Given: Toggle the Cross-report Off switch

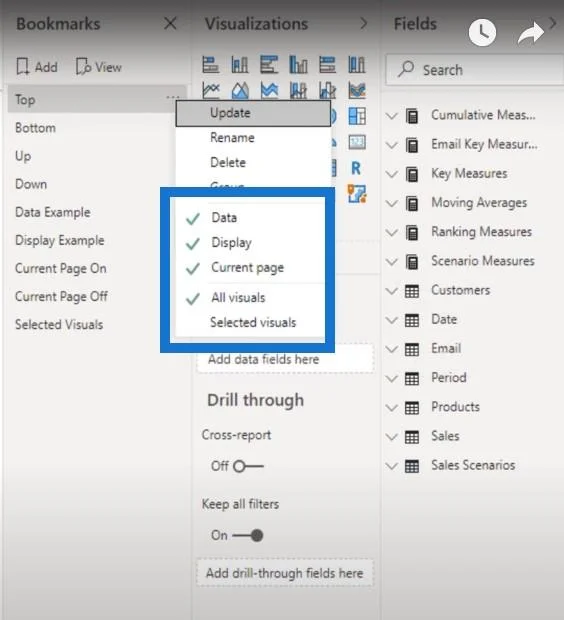Looking at the screenshot, I should [x=248, y=466].
